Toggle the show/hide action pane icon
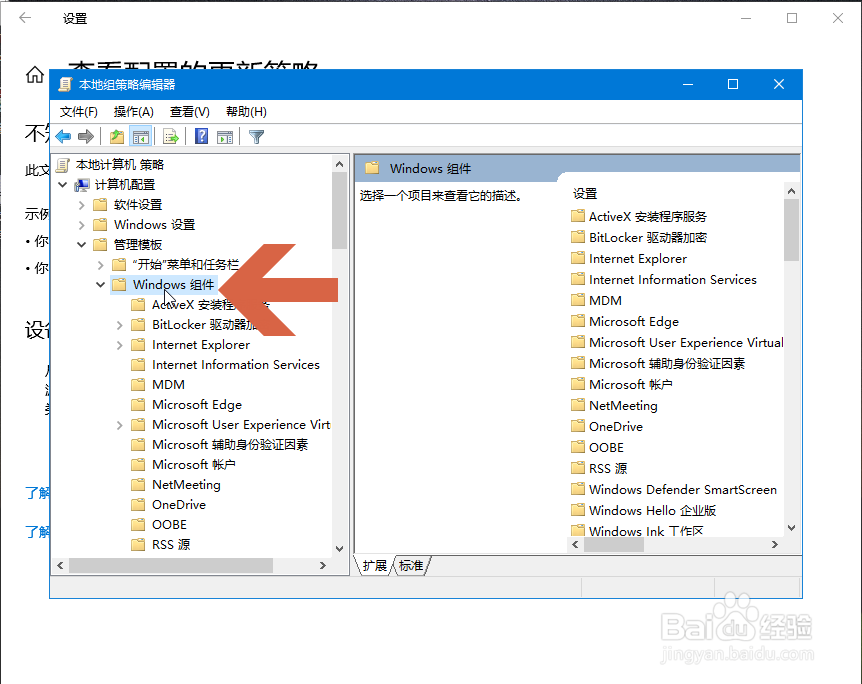 tap(225, 136)
